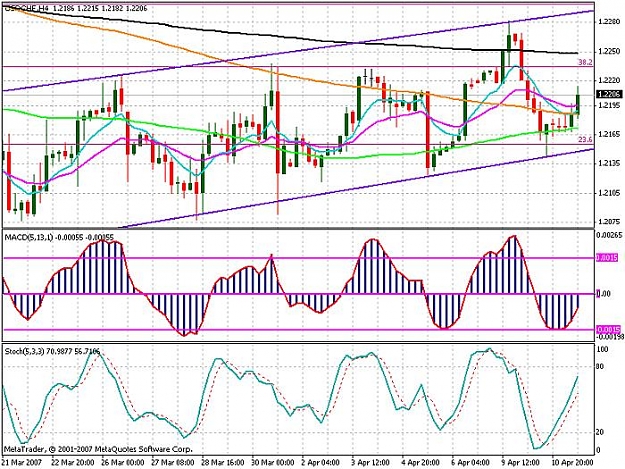Select the 2 Apr 04:00 time label
Viewport: 625px width, 469px height.
[321, 463]
